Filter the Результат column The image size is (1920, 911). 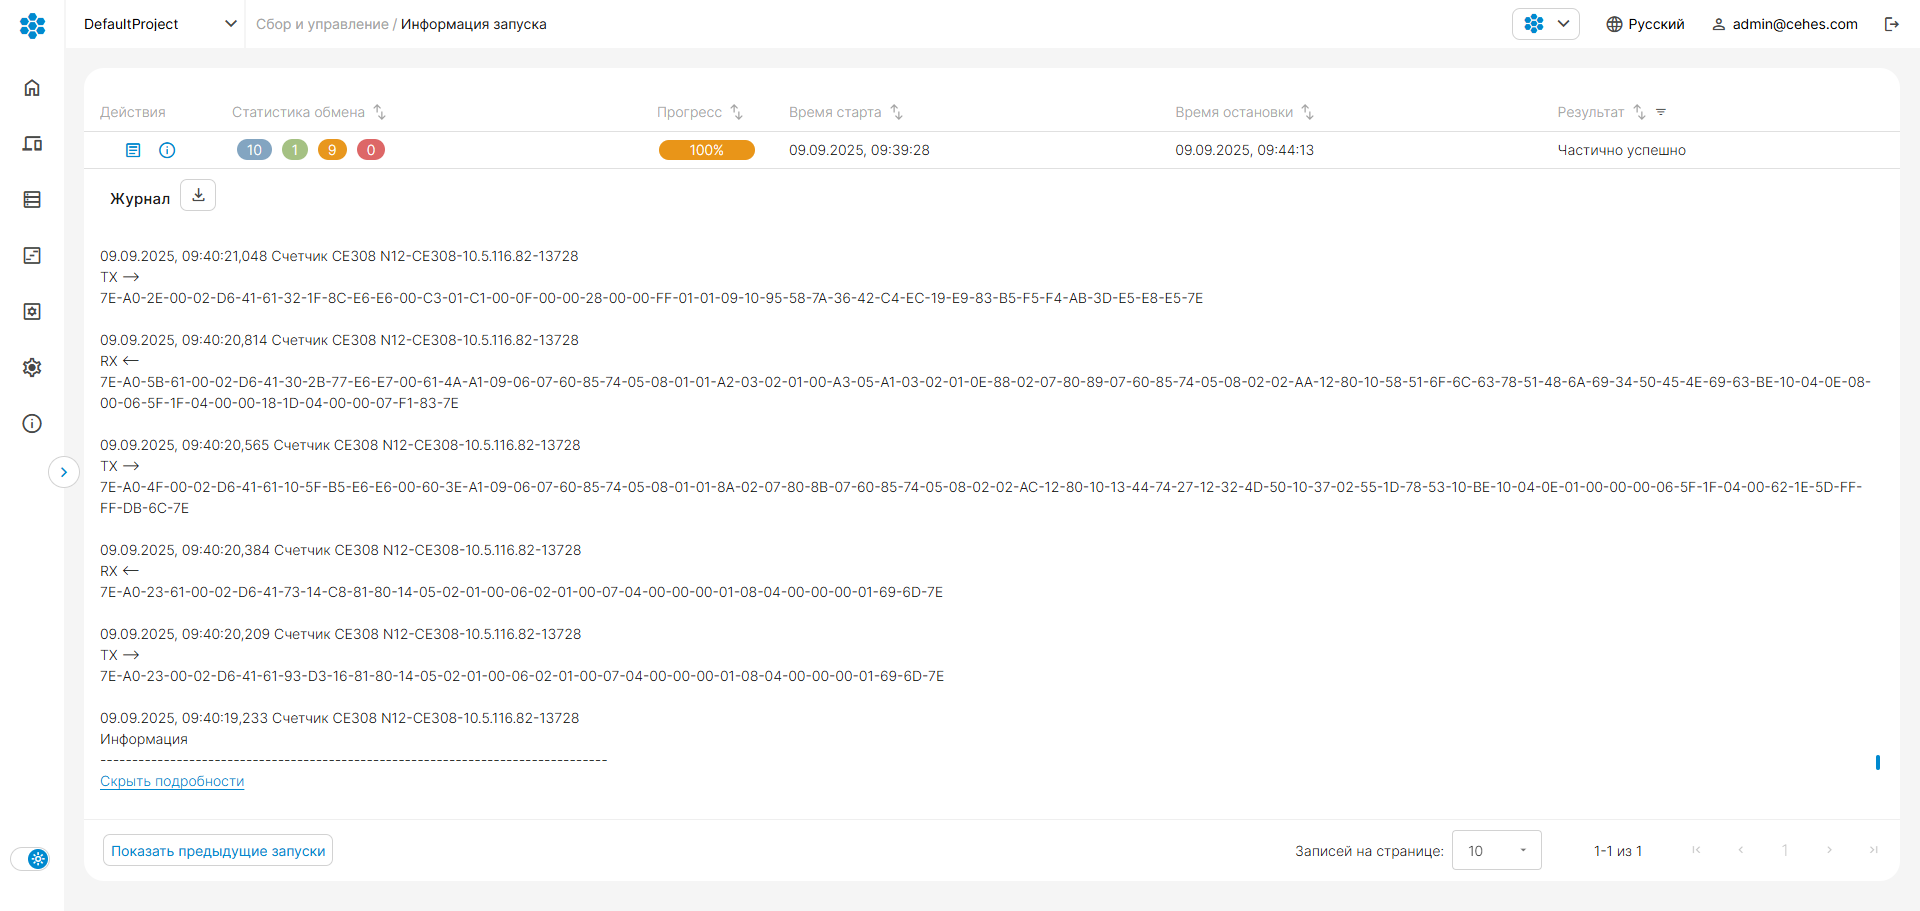coord(1661,112)
